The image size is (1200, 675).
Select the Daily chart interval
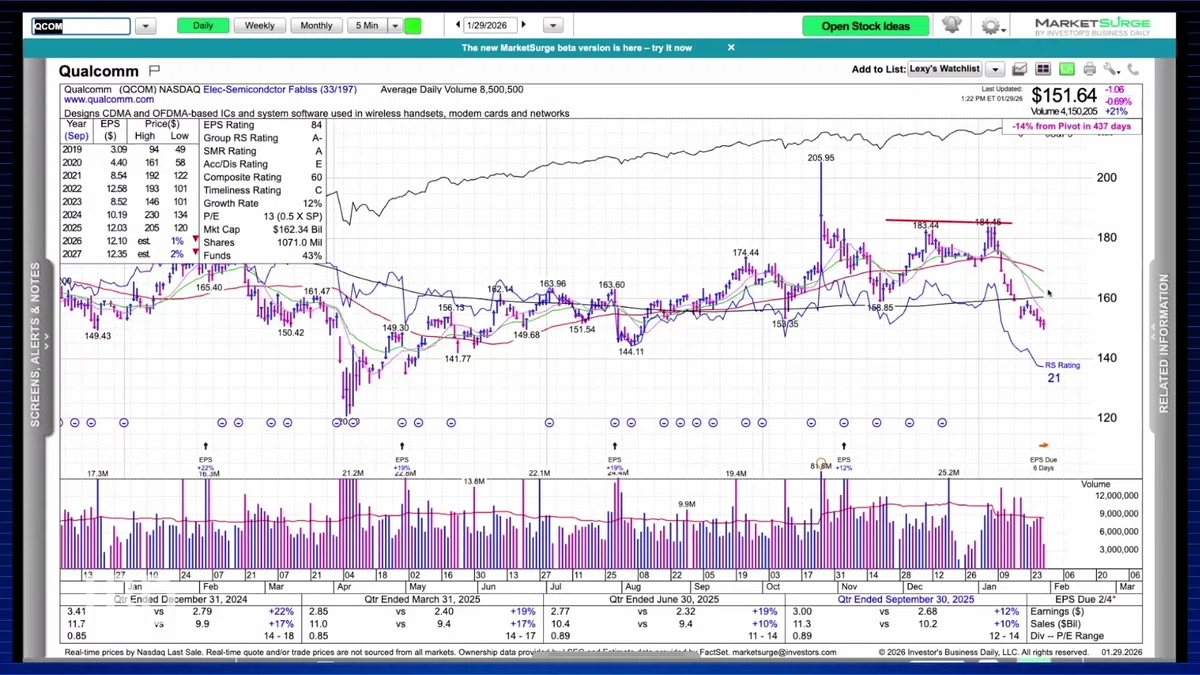point(203,26)
